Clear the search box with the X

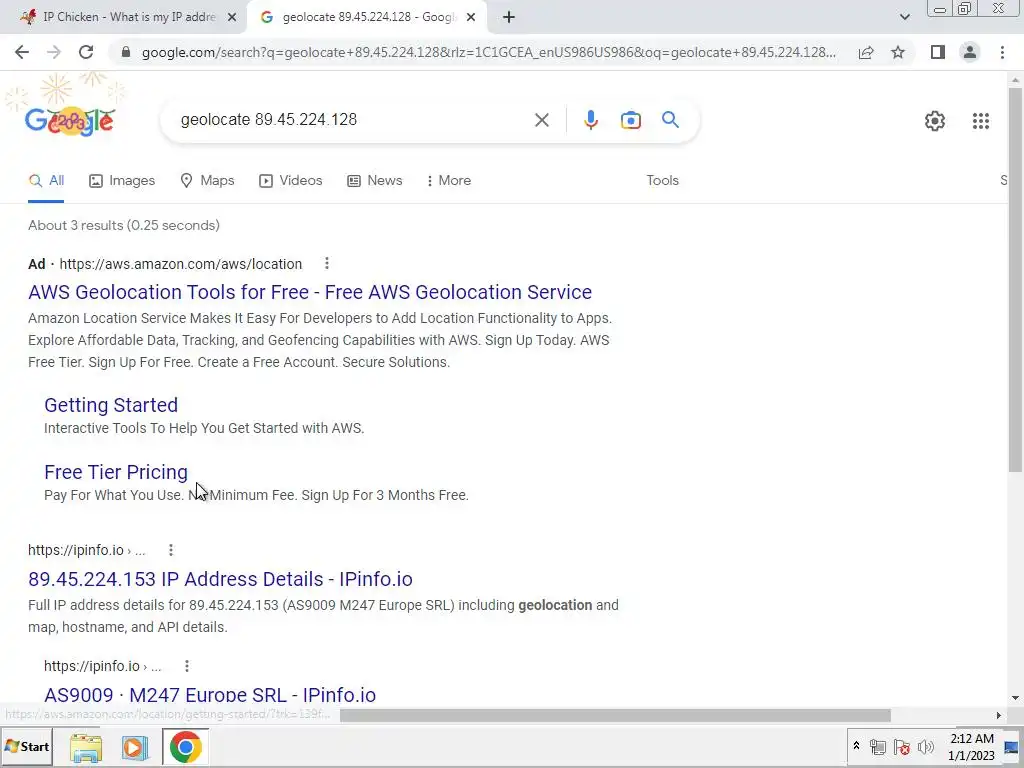click(x=541, y=120)
